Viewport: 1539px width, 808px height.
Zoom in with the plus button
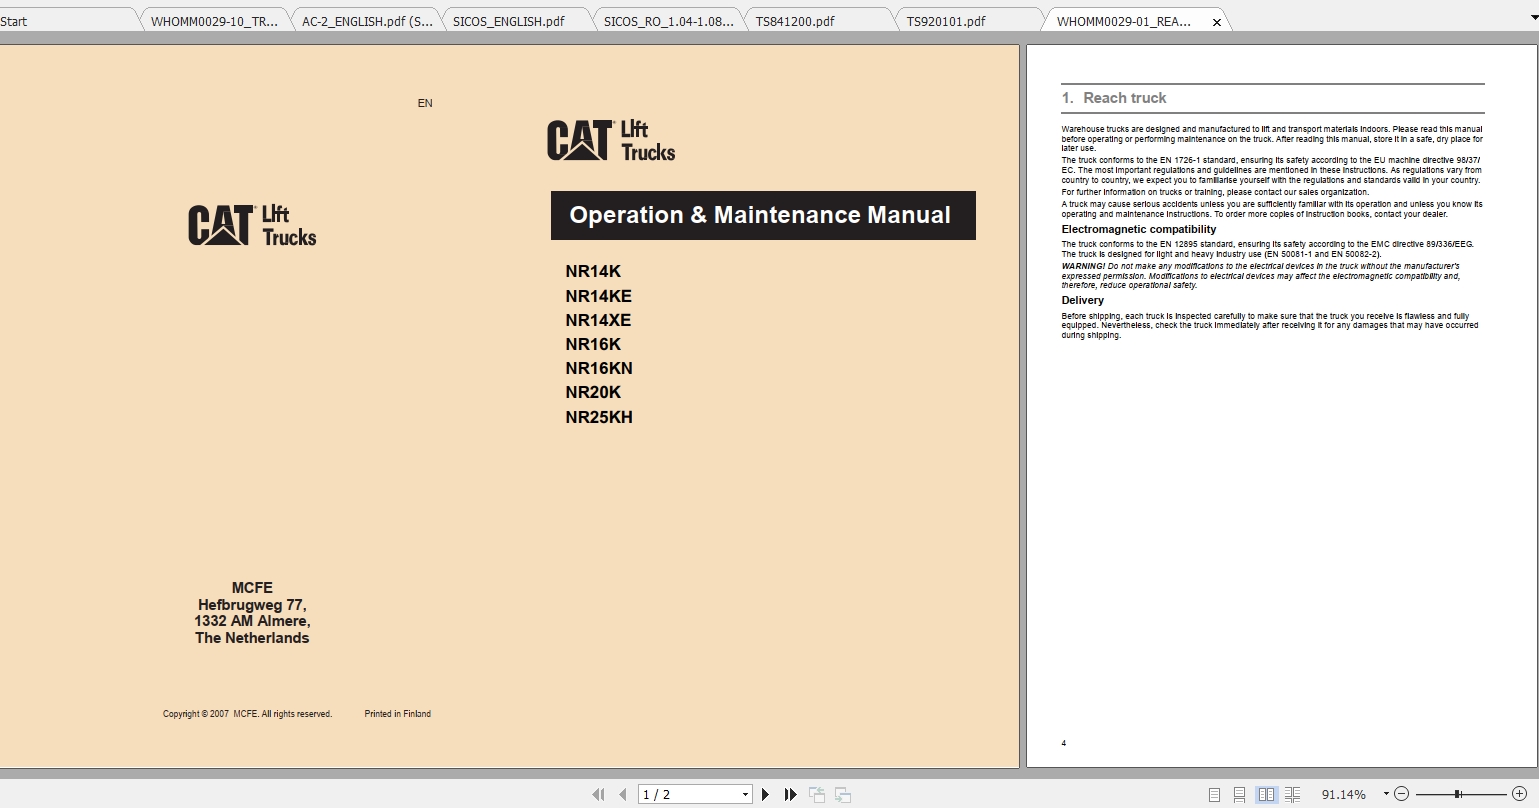1520,794
